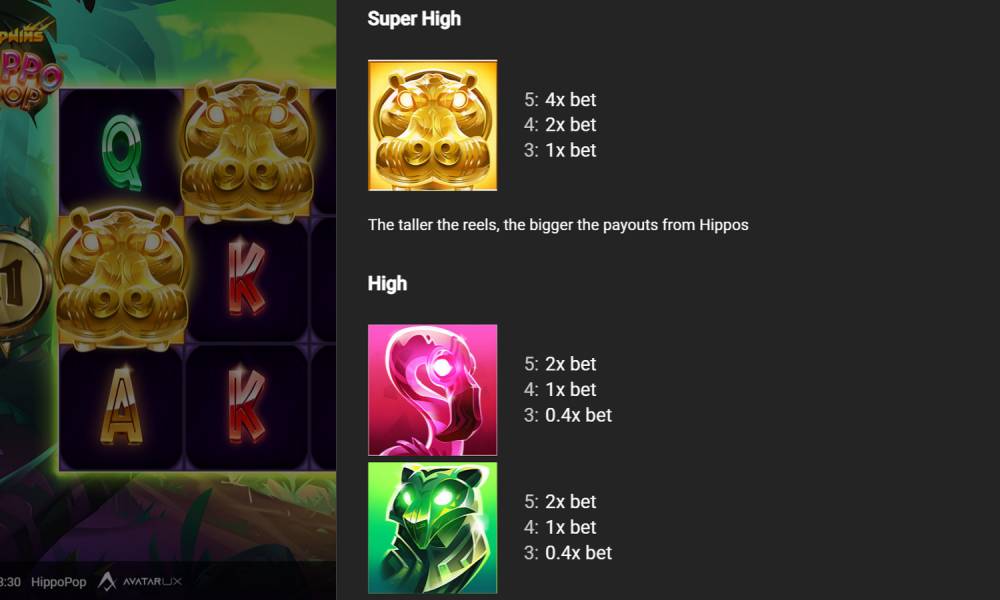Select the green jaguar paytable symbol
Screen dimensions: 1000x600
(x=432, y=528)
